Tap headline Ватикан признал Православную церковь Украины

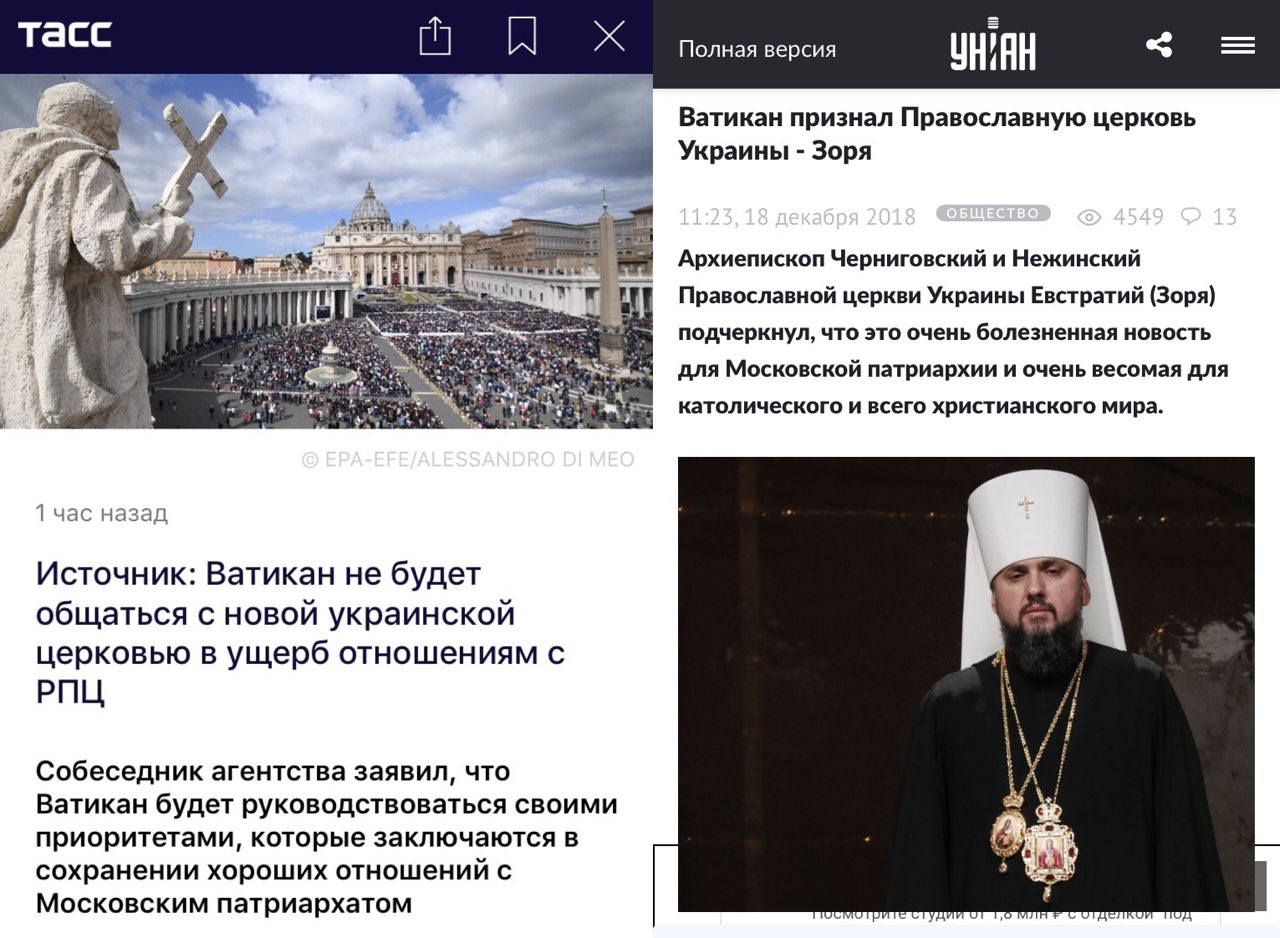click(937, 134)
